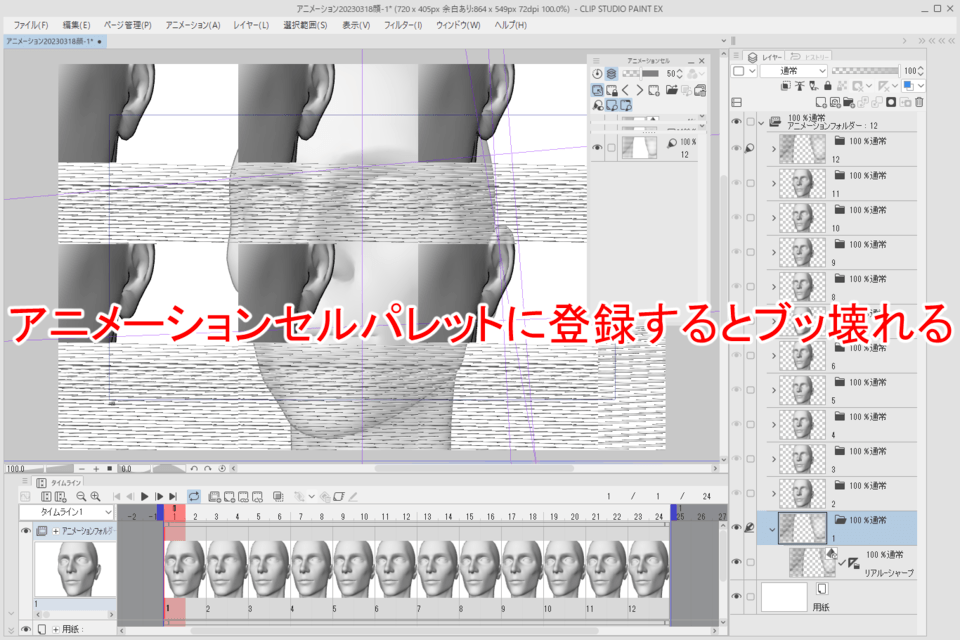Screen dimensions: 960x640
Task: Toggle clip to layer below icon
Action: coord(786,86)
